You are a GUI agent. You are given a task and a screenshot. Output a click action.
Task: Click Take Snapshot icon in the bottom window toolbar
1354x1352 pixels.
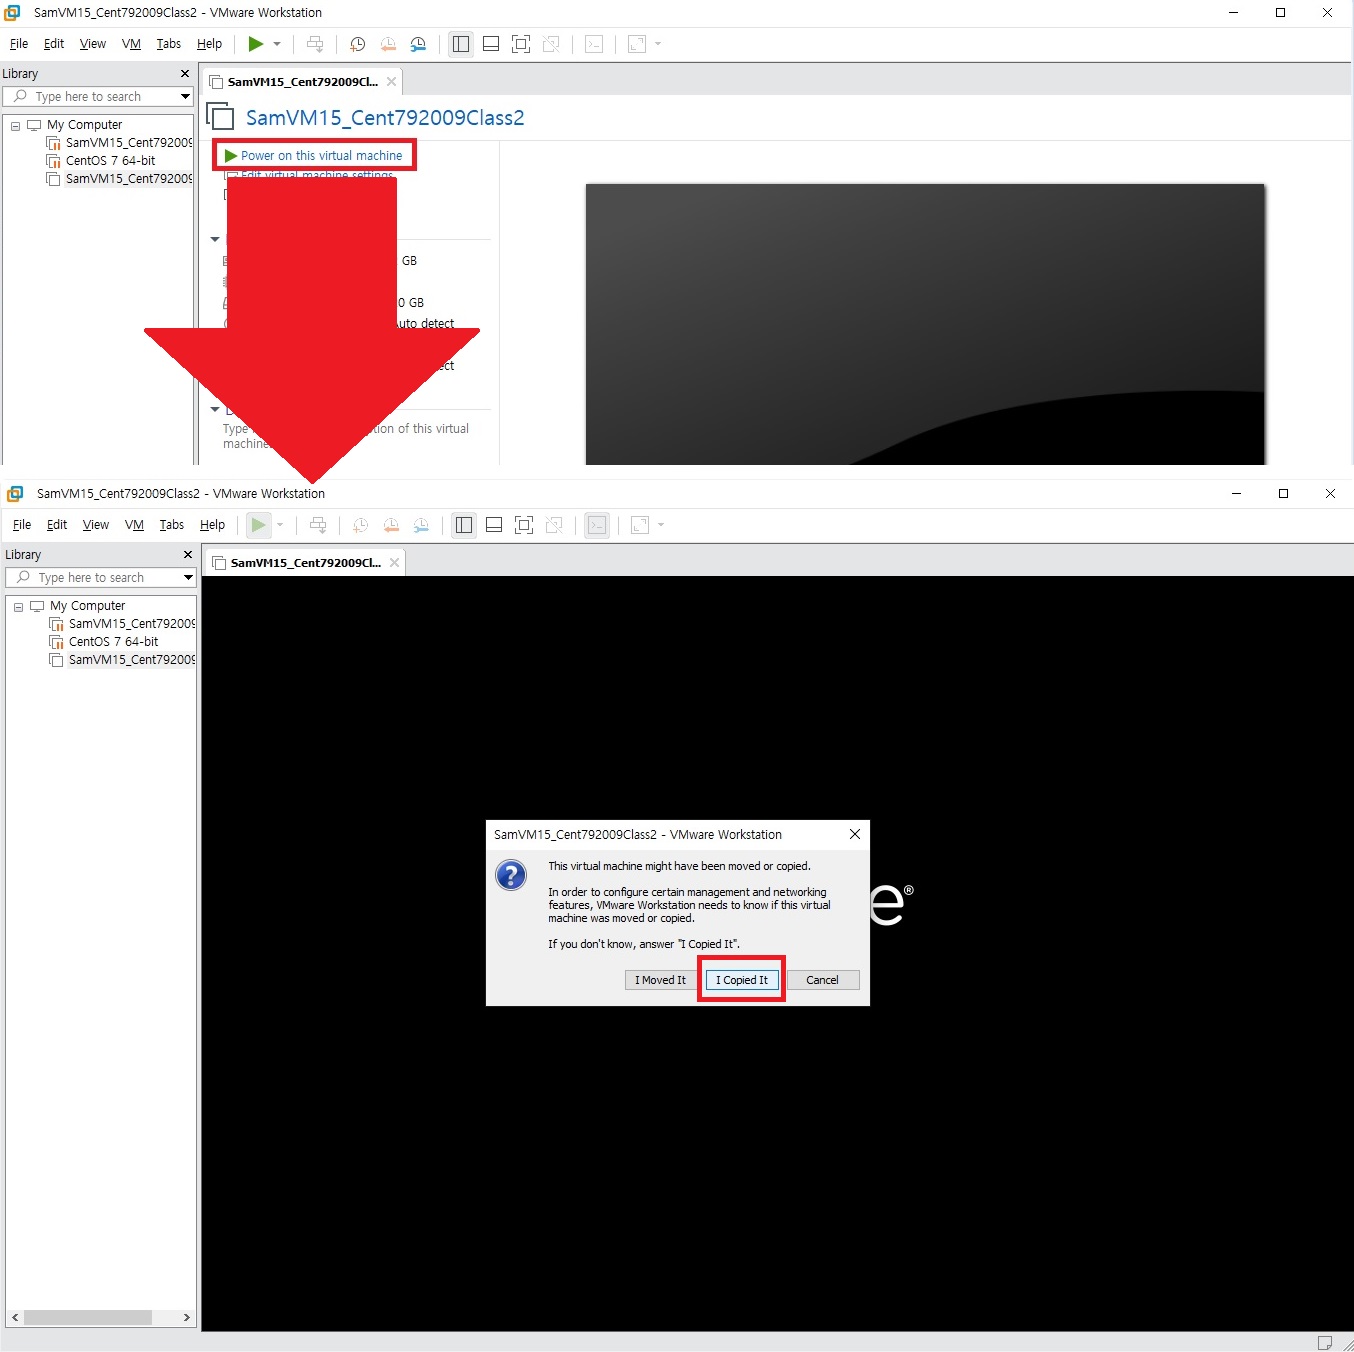click(360, 525)
